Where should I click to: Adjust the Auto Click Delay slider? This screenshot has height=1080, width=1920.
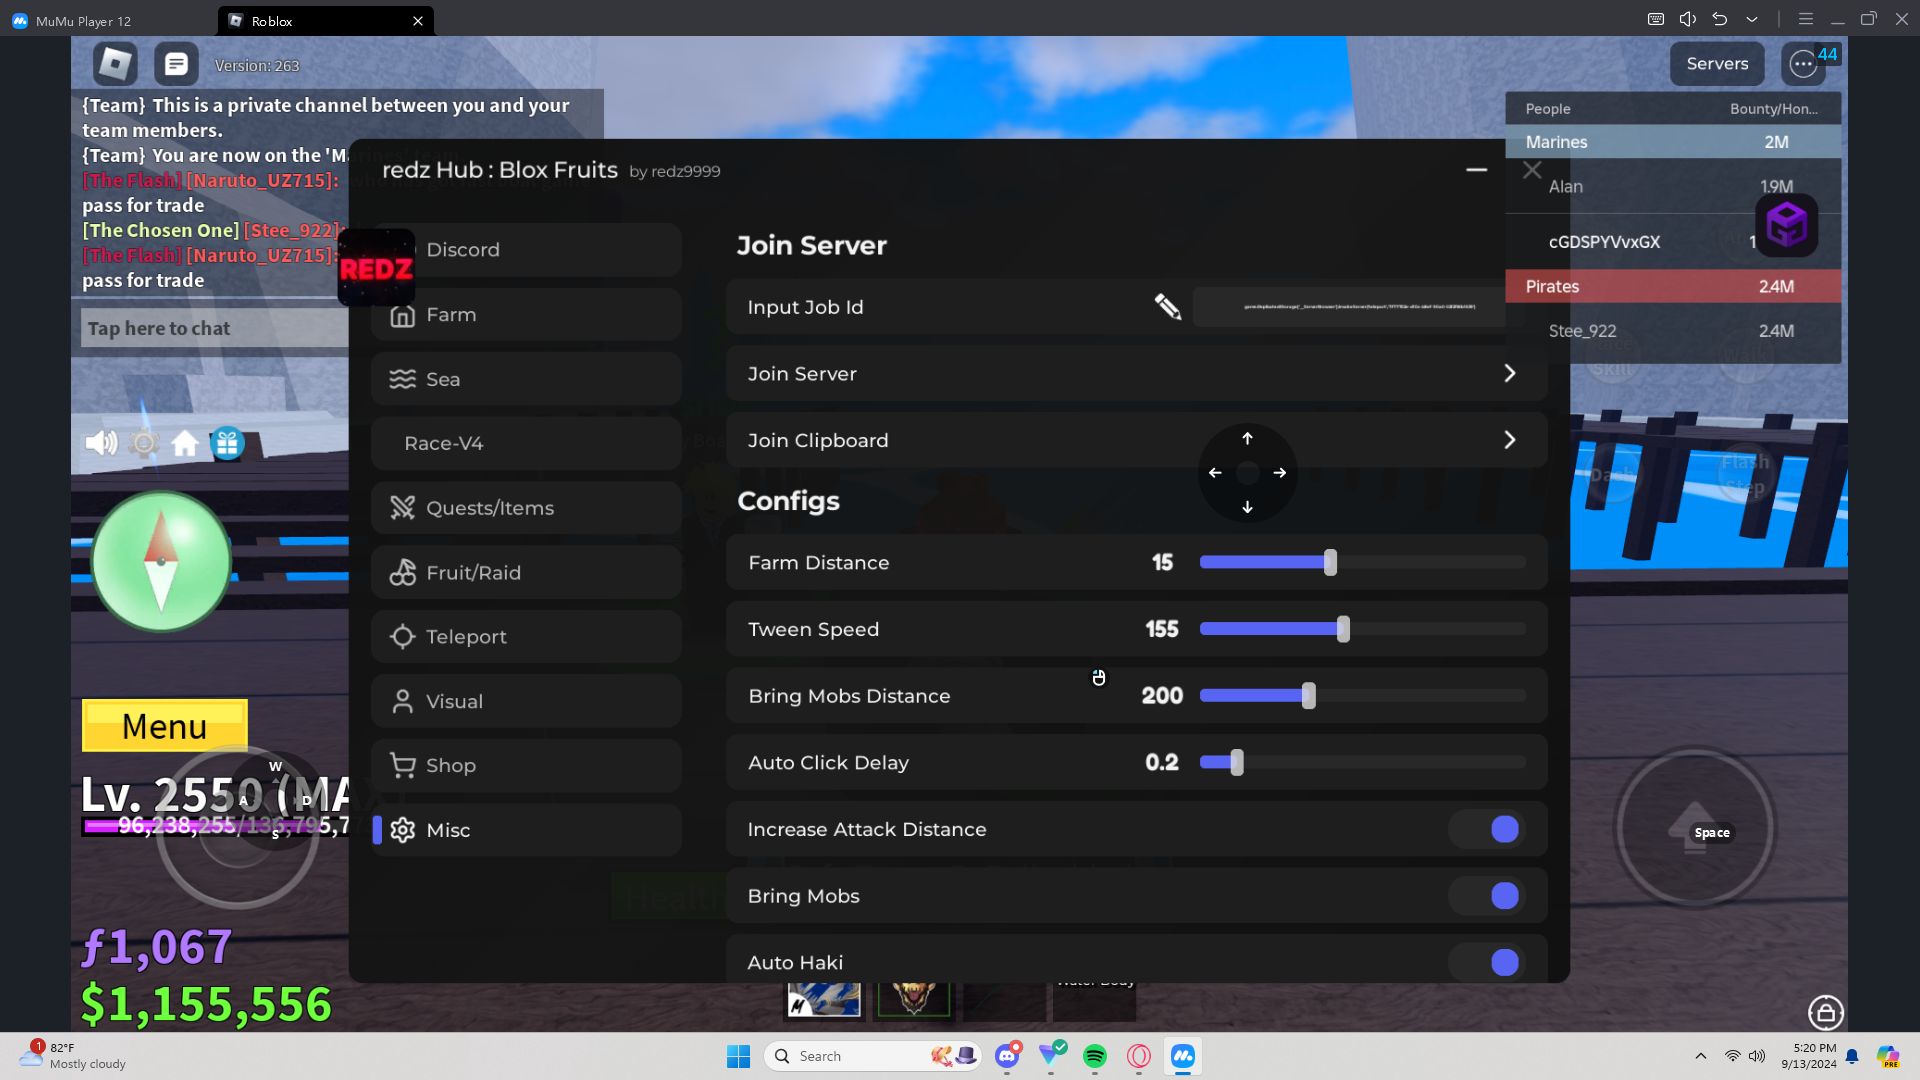point(1362,762)
